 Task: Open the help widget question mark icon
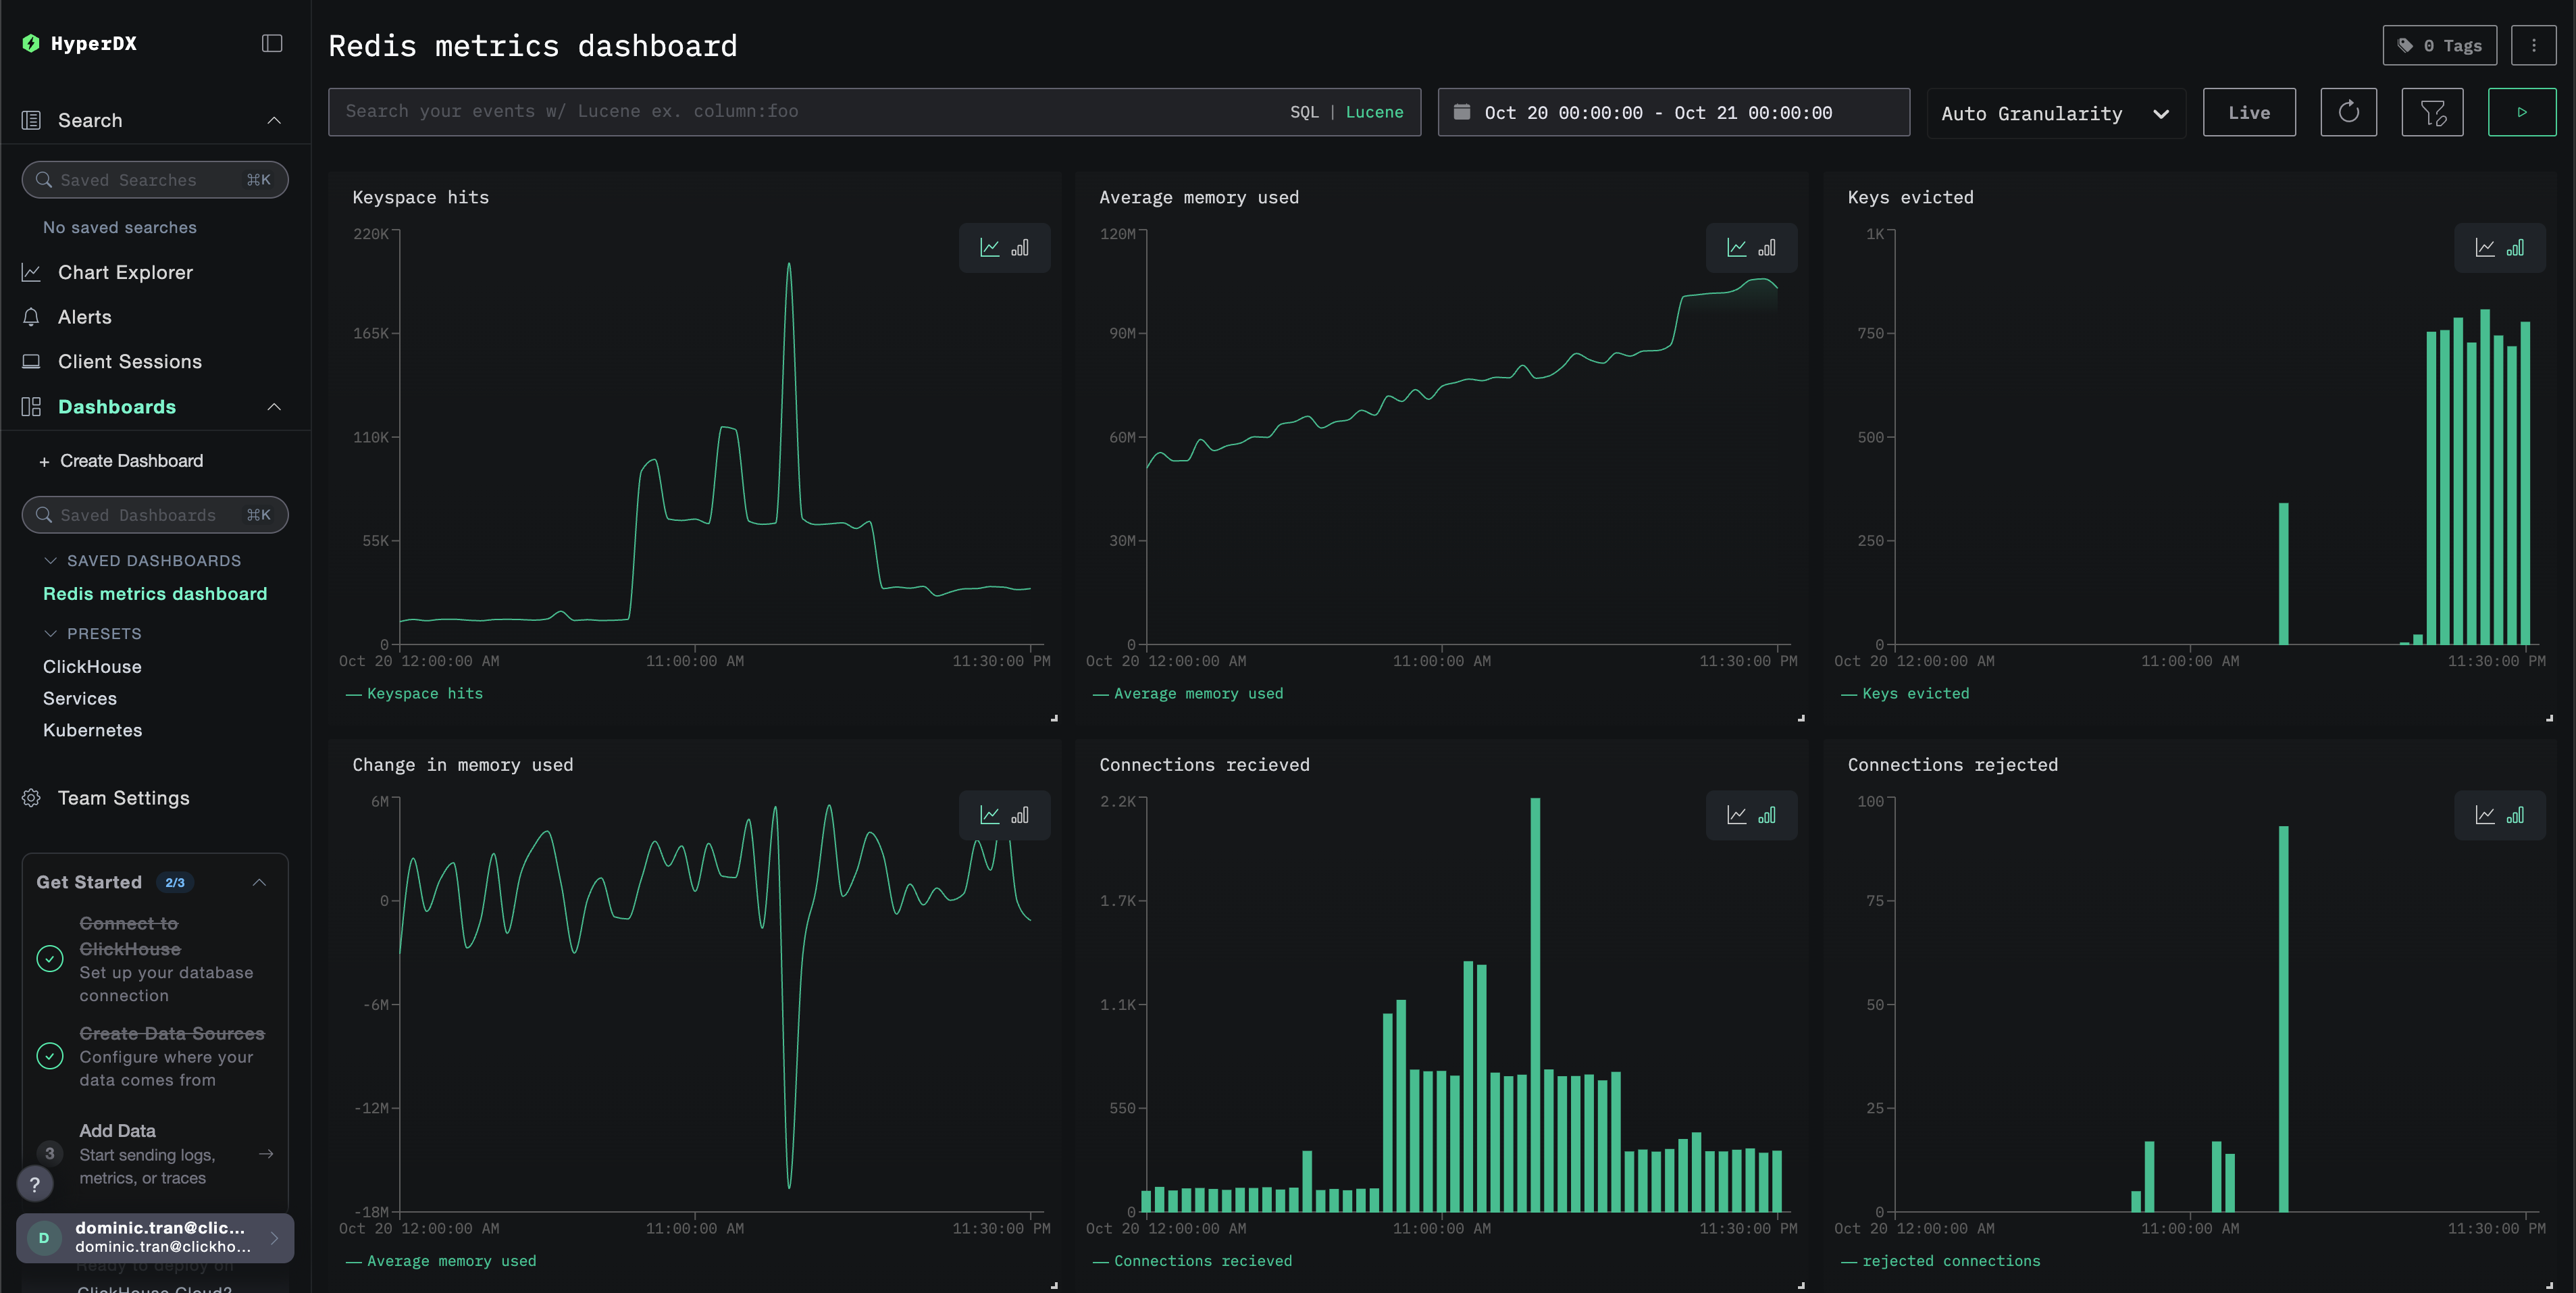click(x=35, y=1184)
